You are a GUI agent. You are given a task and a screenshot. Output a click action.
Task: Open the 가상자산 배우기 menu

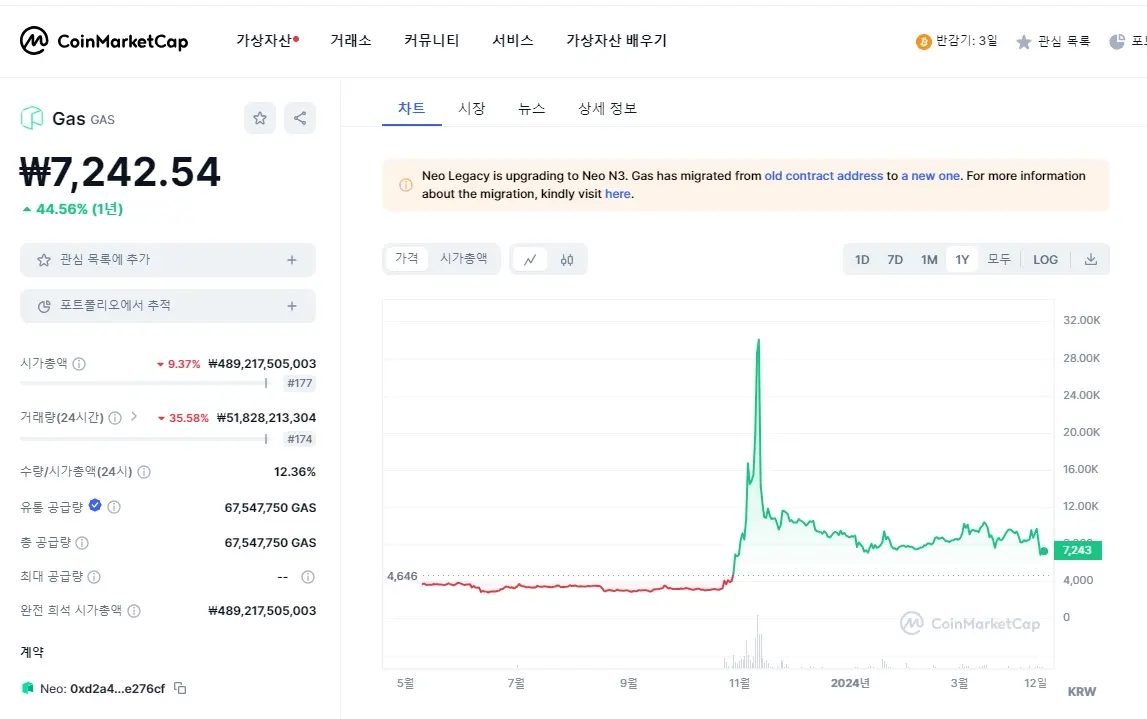click(x=617, y=41)
